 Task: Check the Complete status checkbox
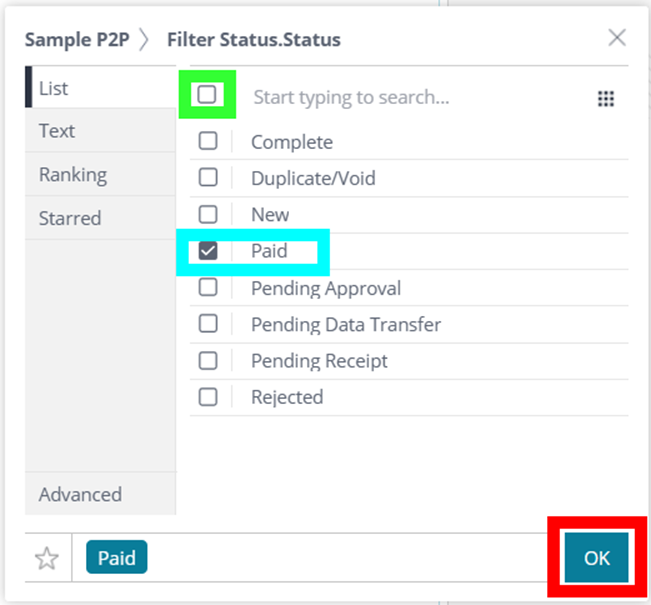coord(208,141)
